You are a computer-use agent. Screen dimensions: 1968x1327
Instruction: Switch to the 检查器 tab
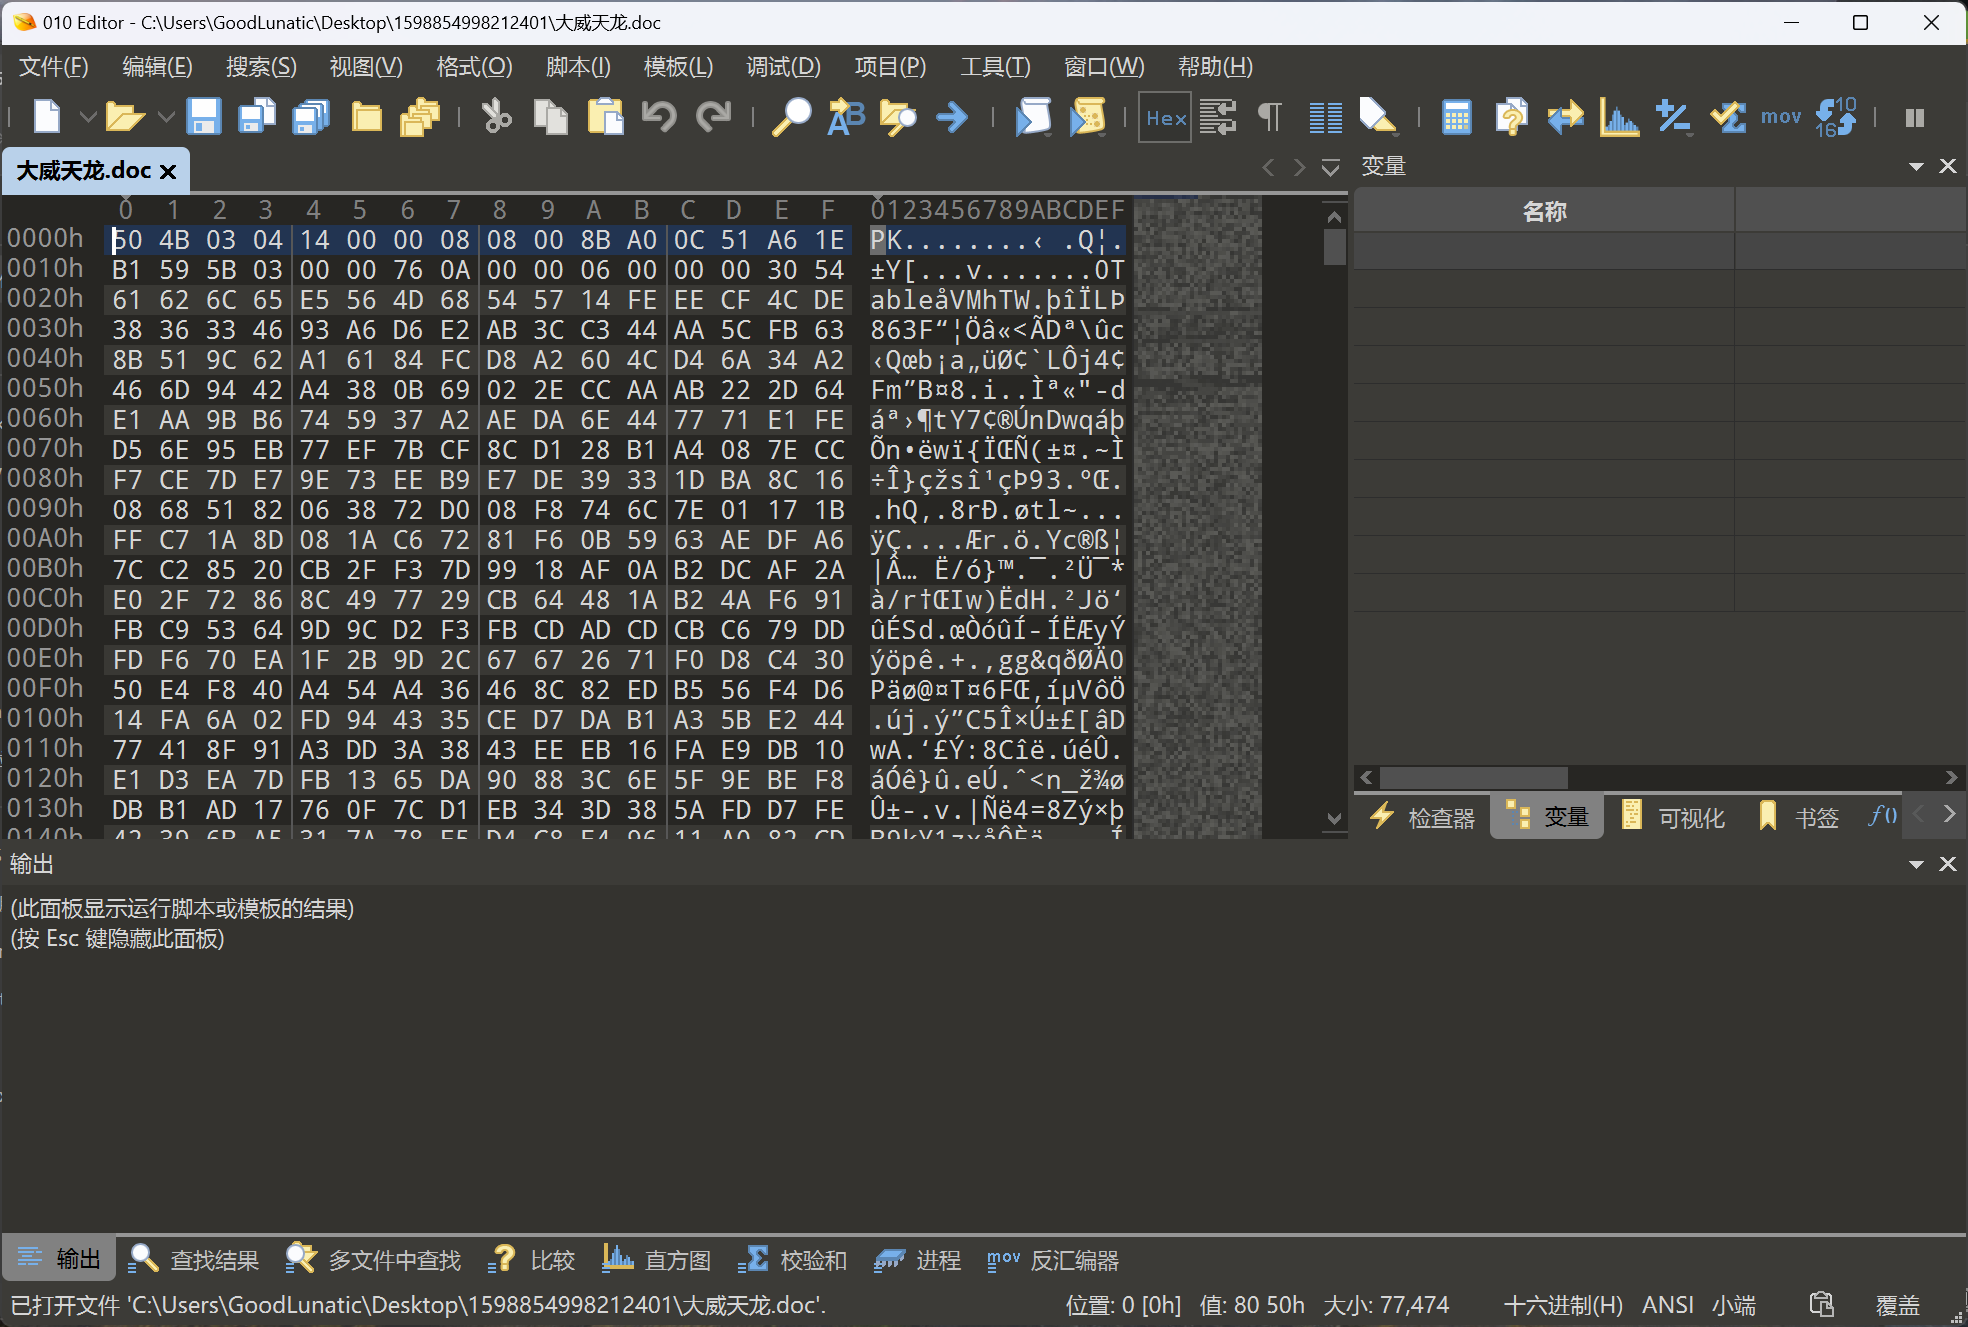[1424, 818]
